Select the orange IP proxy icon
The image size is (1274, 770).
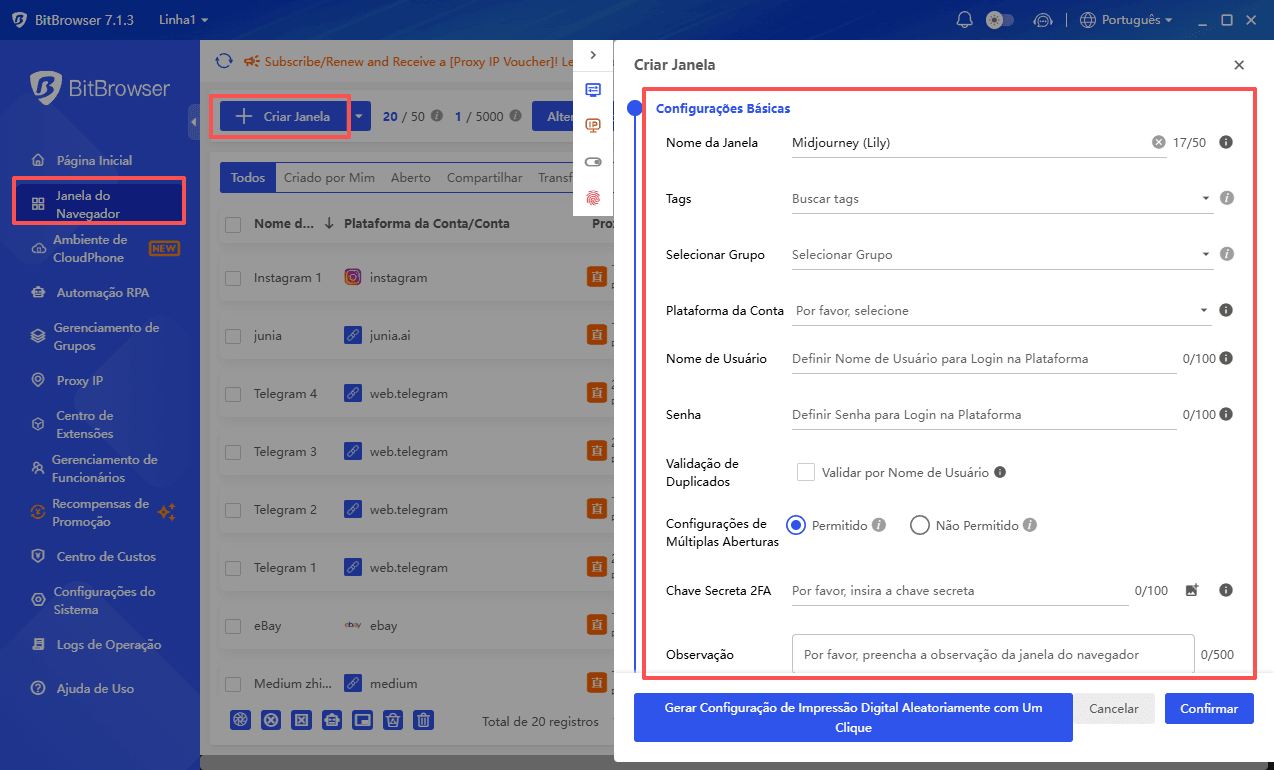pyautogui.click(x=593, y=125)
